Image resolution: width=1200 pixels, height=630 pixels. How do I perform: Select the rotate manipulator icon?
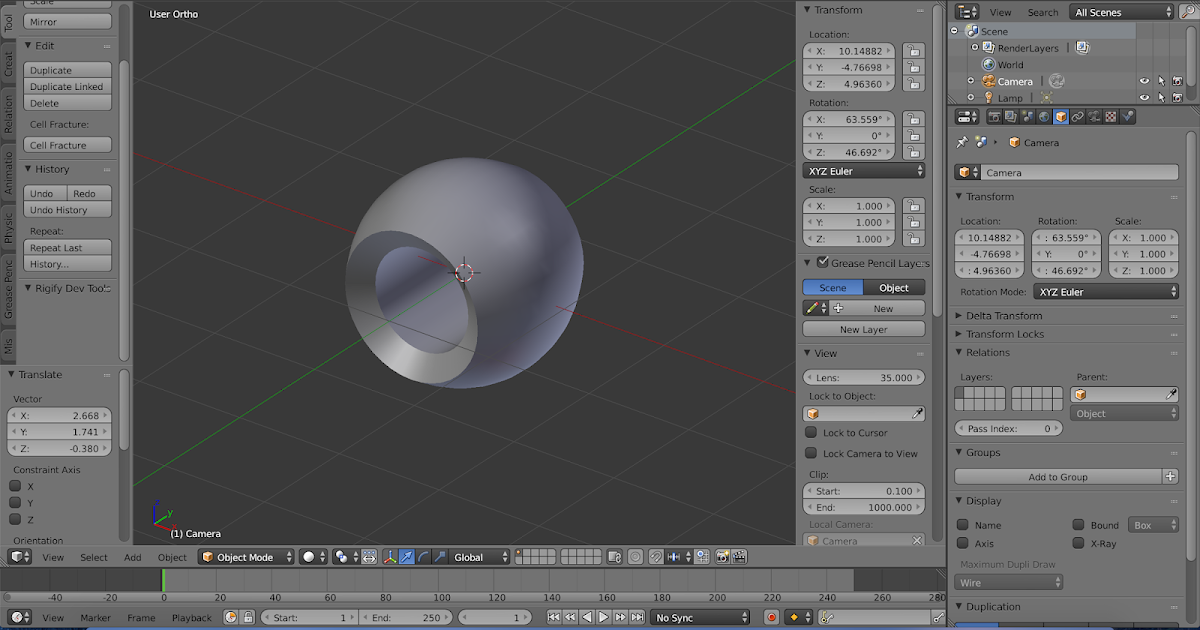[x=423, y=557]
